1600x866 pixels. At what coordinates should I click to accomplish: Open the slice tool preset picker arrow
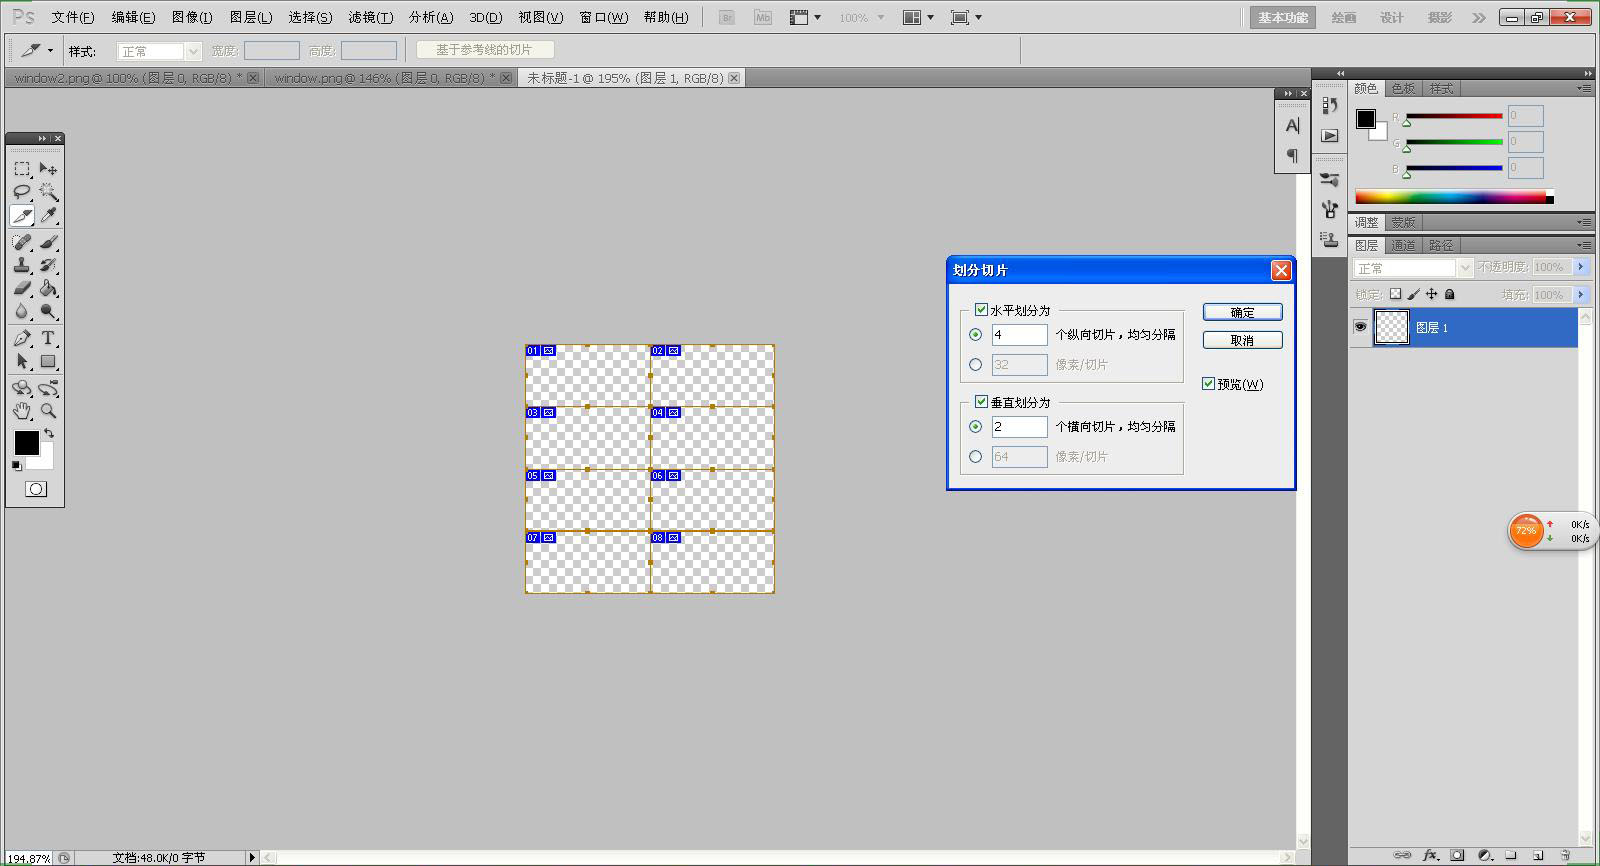(50, 51)
